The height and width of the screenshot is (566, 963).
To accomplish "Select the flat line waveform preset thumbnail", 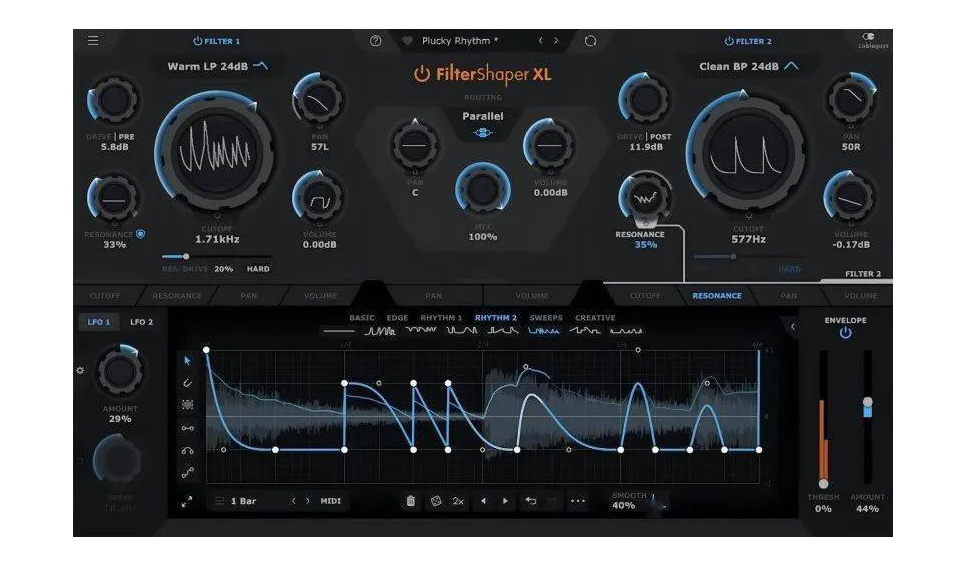I will click(x=339, y=331).
